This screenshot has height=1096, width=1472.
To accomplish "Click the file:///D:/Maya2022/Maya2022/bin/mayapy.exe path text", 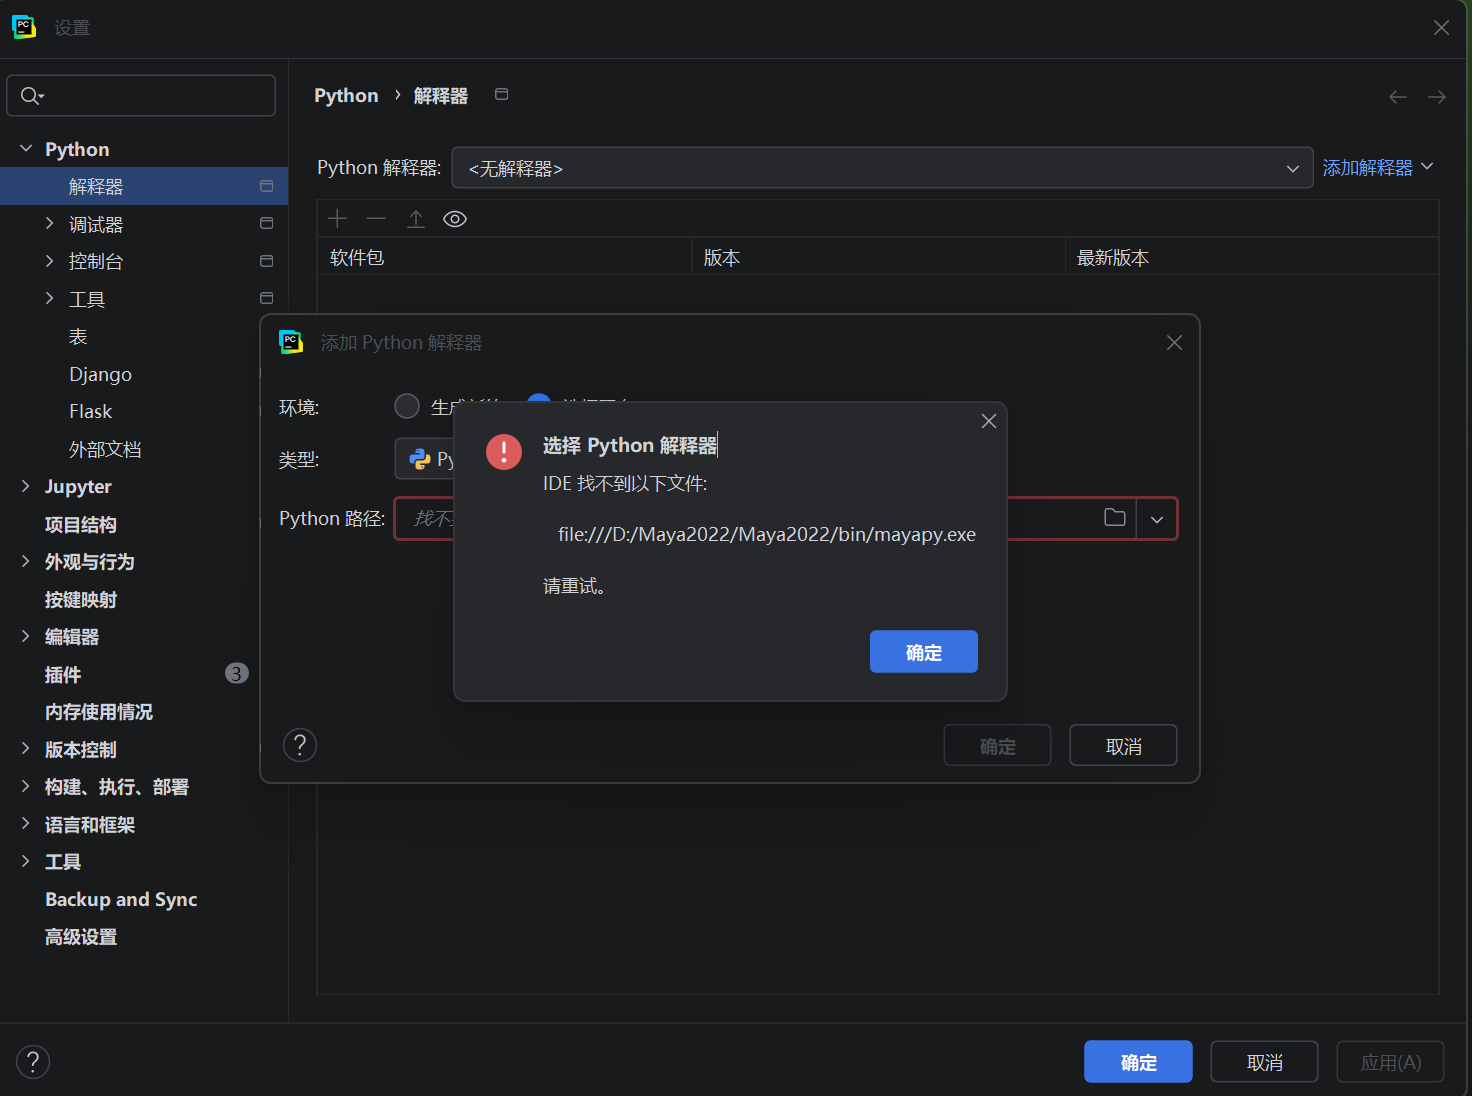I will click(767, 534).
